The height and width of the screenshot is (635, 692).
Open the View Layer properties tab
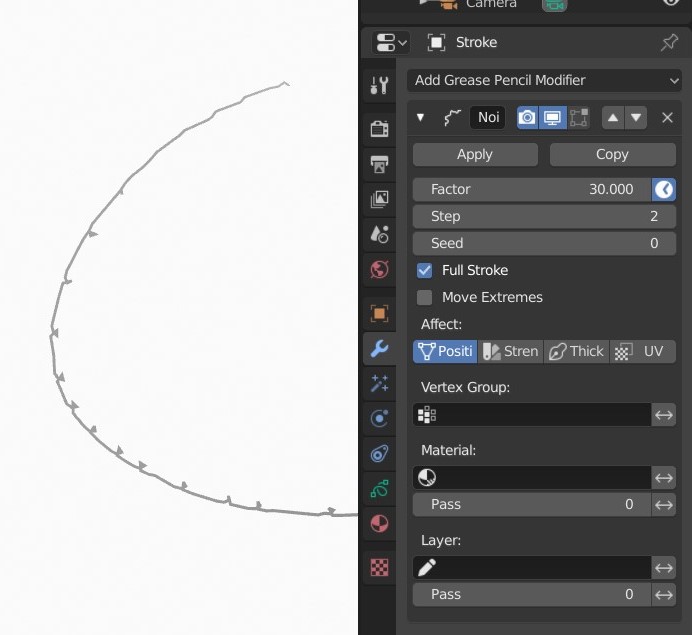[379, 199]
